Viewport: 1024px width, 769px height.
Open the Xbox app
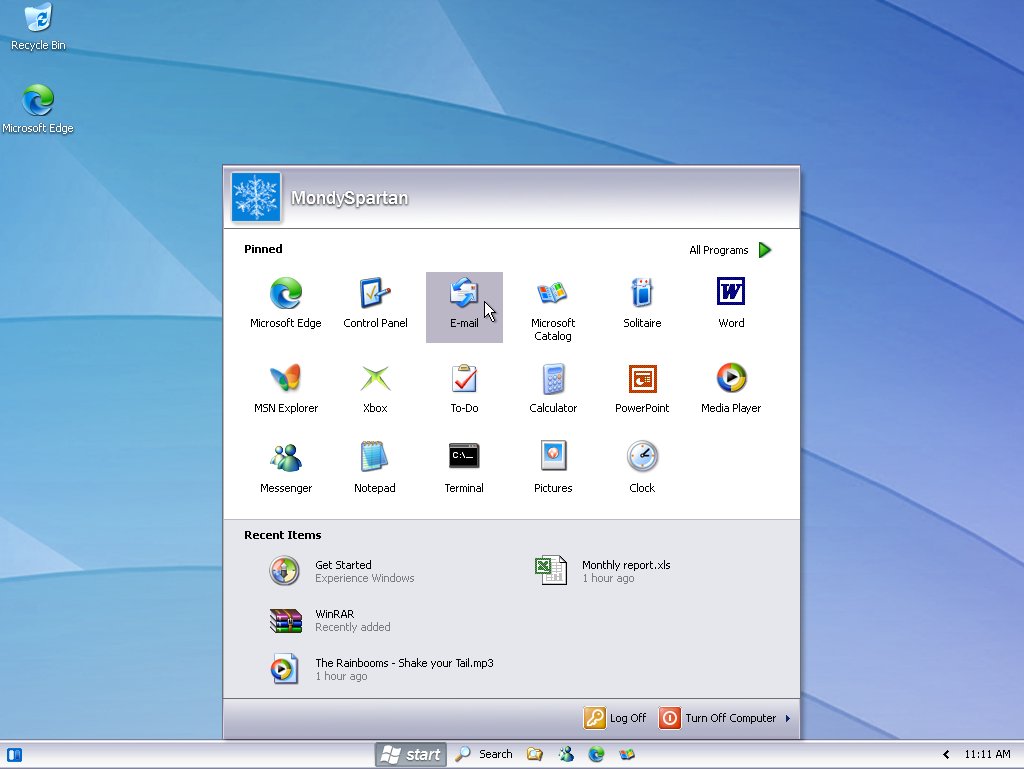[375, 388]
